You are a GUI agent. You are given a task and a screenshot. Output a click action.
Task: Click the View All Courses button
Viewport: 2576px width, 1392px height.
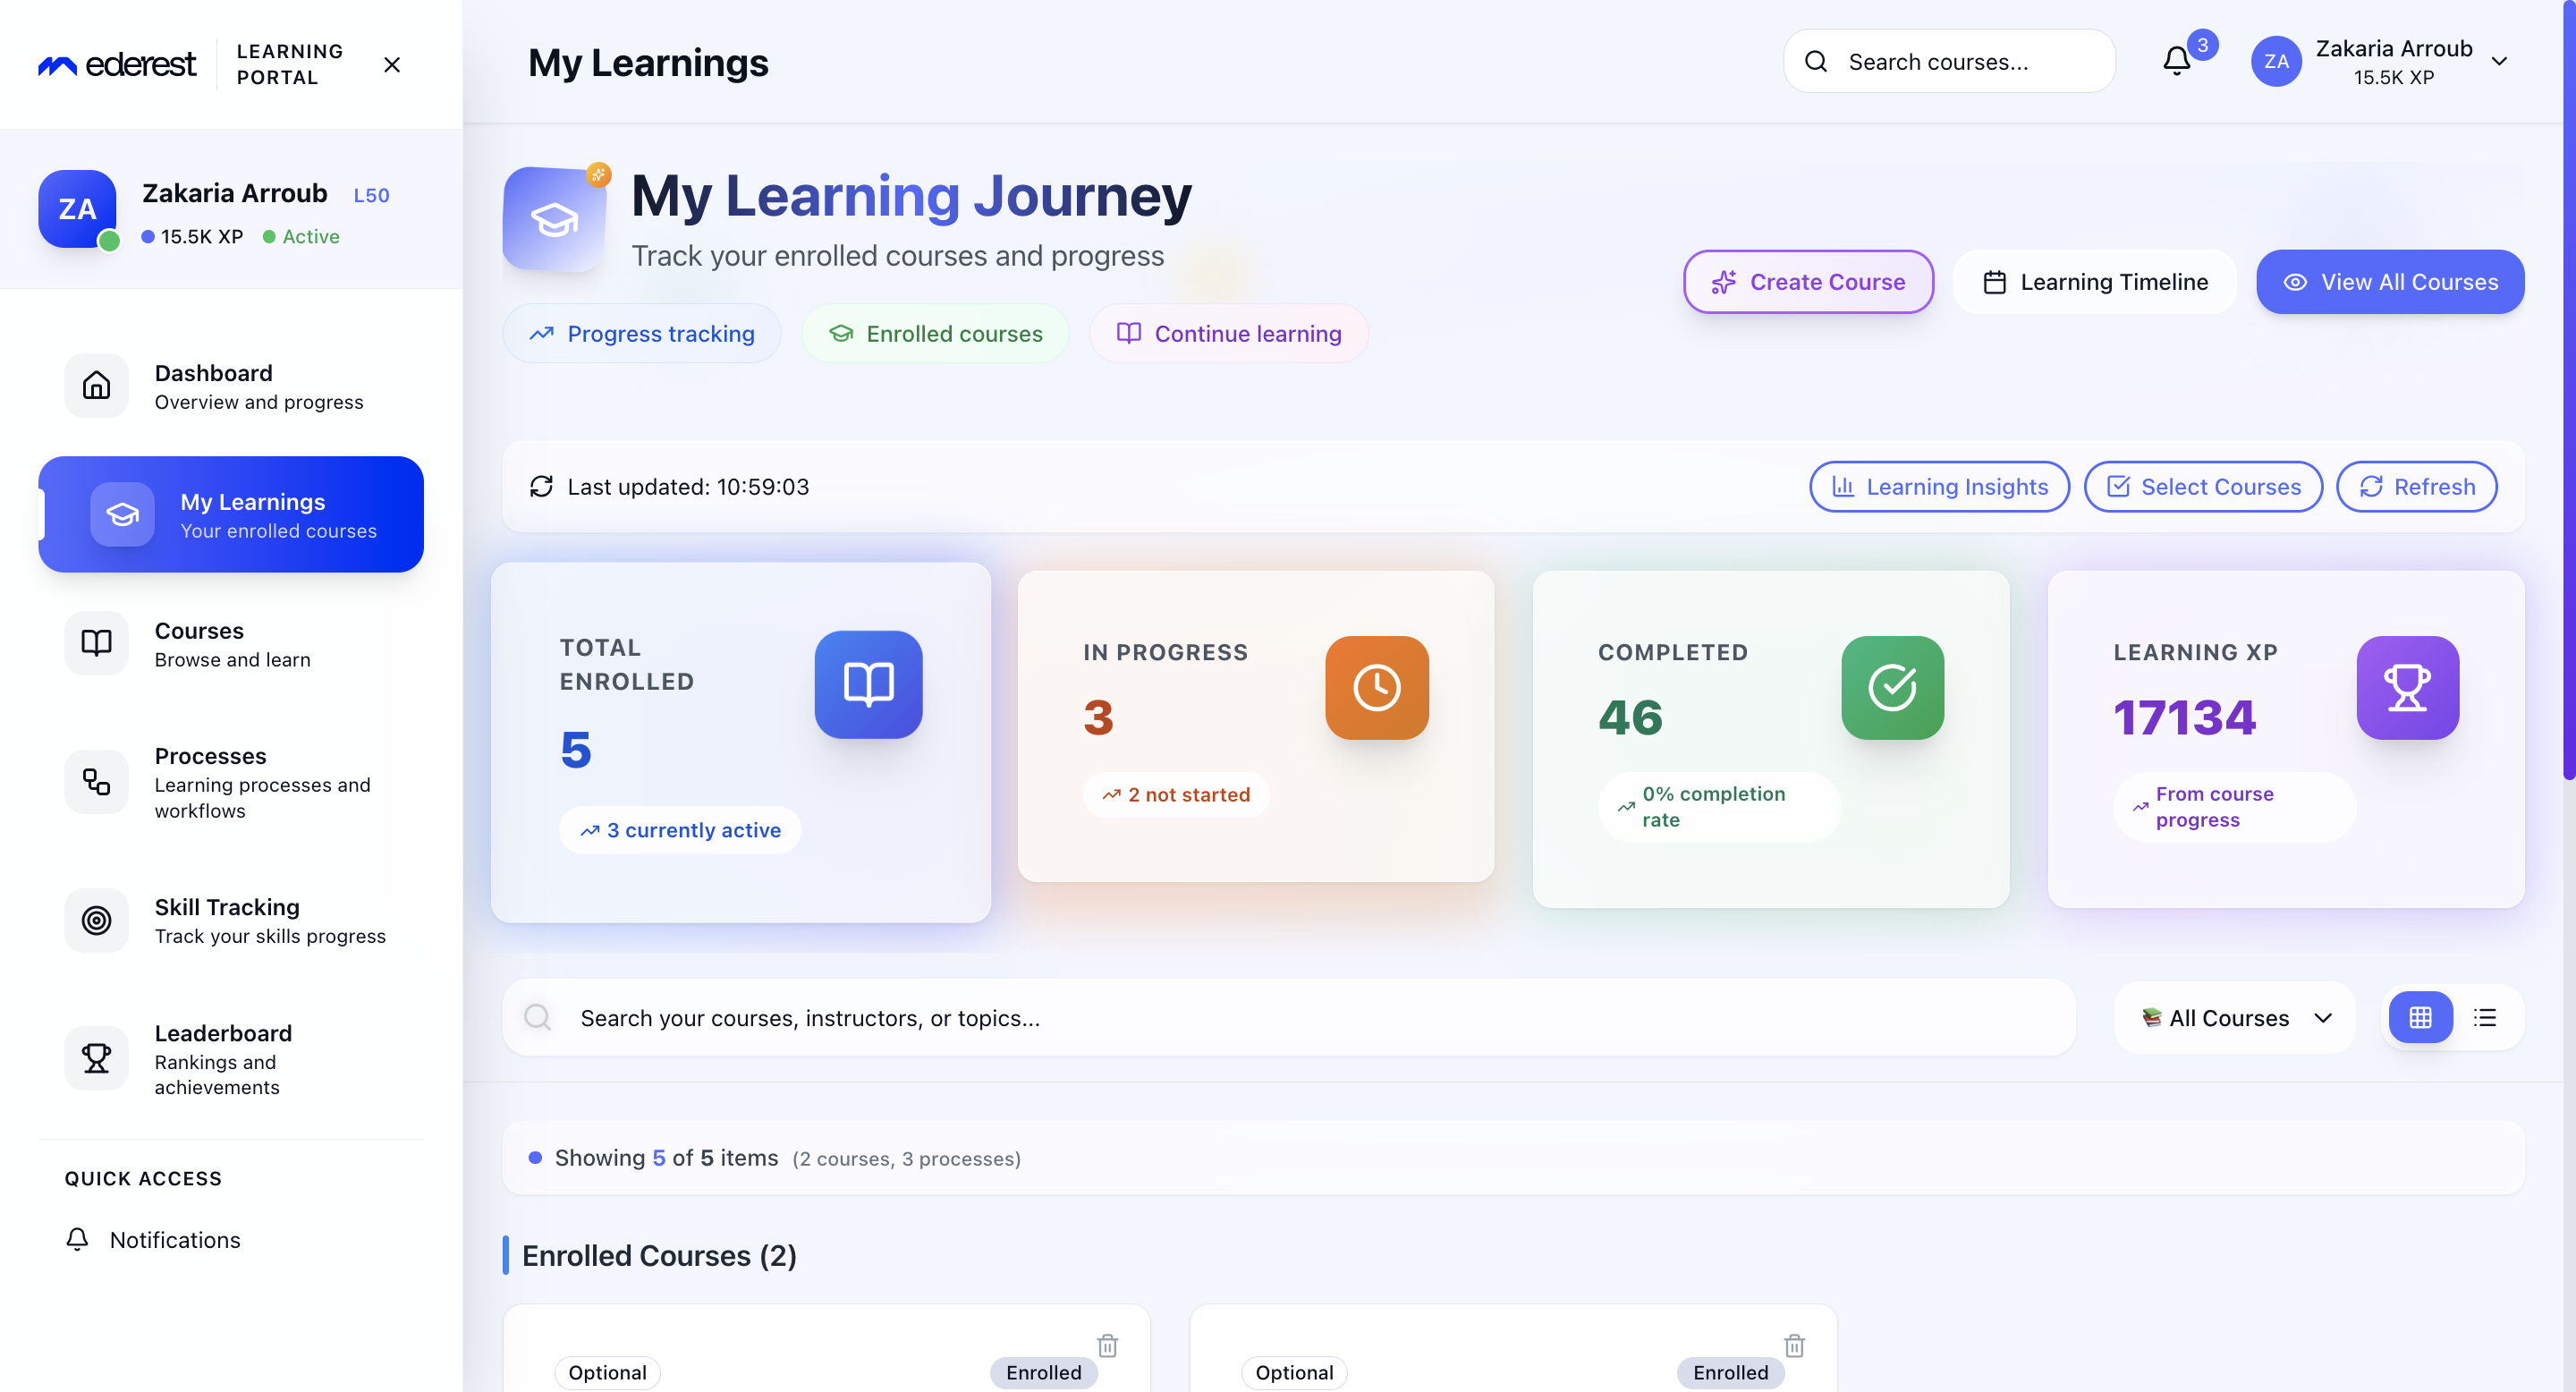click(x=2389, y=282)
